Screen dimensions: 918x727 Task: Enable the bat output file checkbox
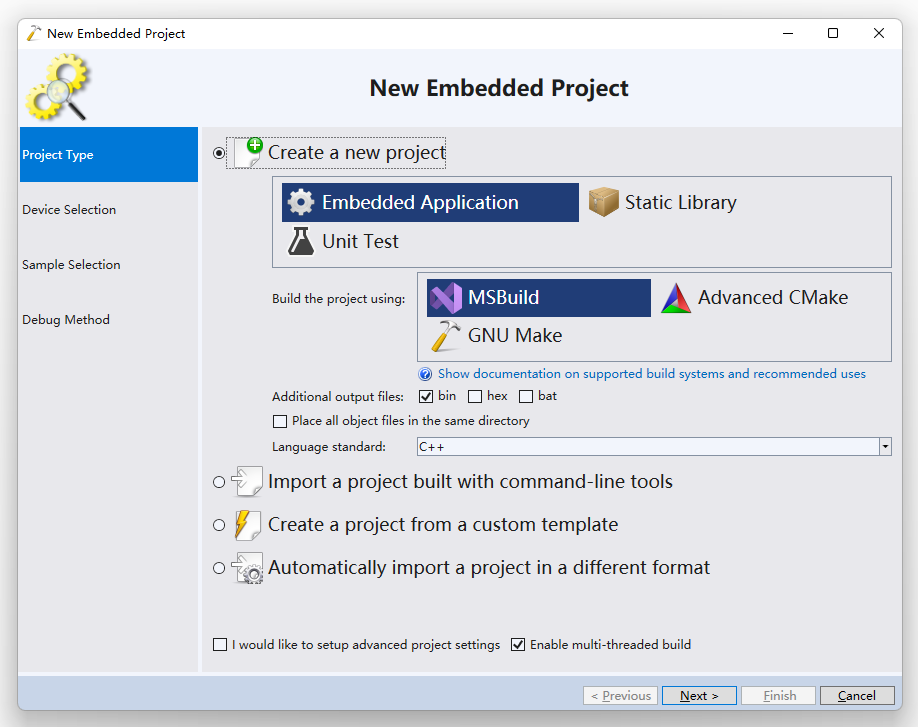tap(526, 397)
